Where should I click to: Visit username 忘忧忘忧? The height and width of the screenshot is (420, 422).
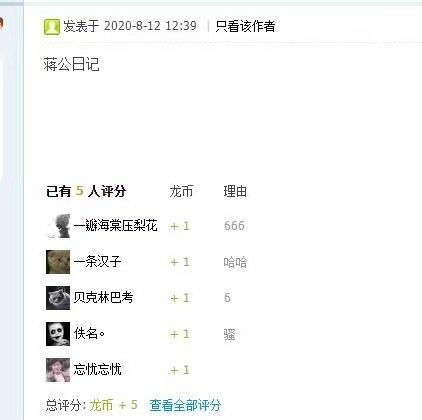click(x=97, y=369)
